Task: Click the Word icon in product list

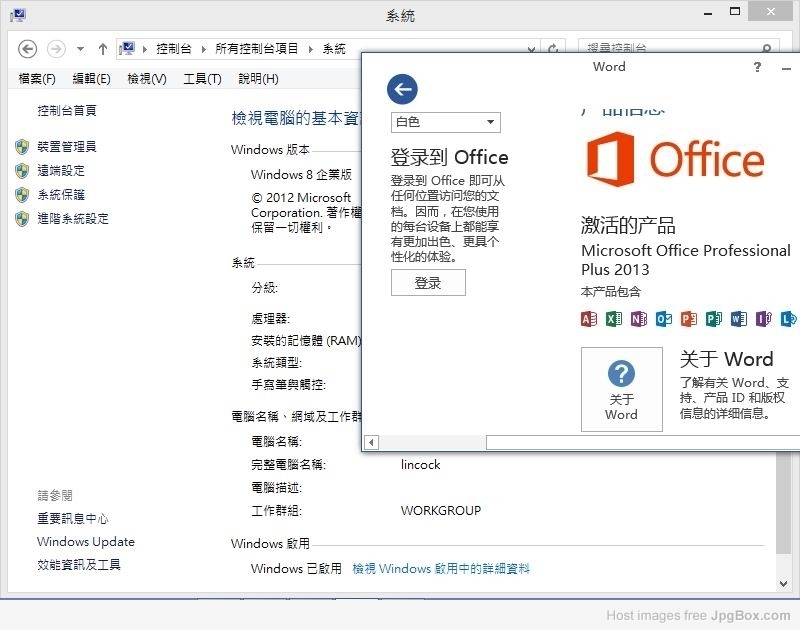Action: [739, 319]
